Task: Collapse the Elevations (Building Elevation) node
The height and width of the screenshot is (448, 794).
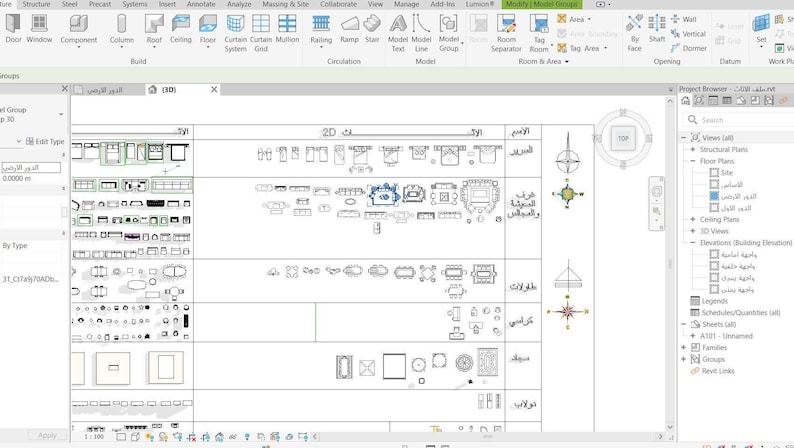Action: click(x=693, y=242)
